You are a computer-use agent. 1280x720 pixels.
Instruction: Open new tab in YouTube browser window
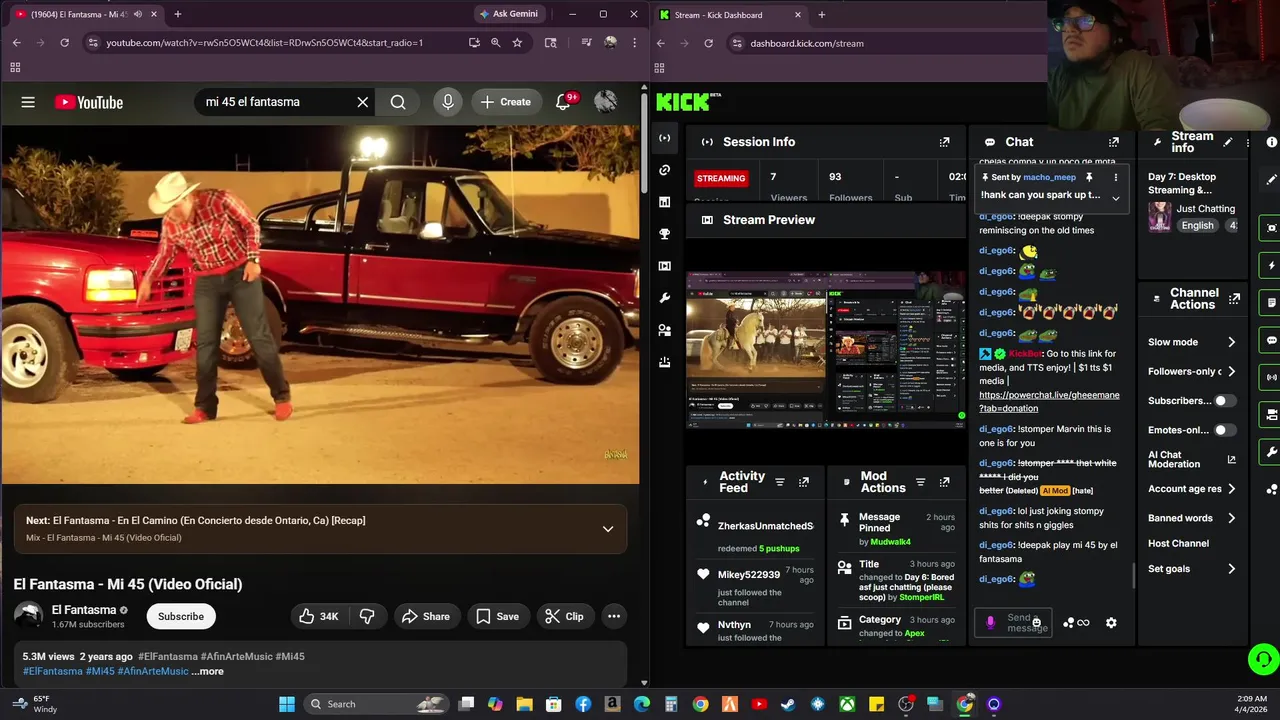click(178, 14)
